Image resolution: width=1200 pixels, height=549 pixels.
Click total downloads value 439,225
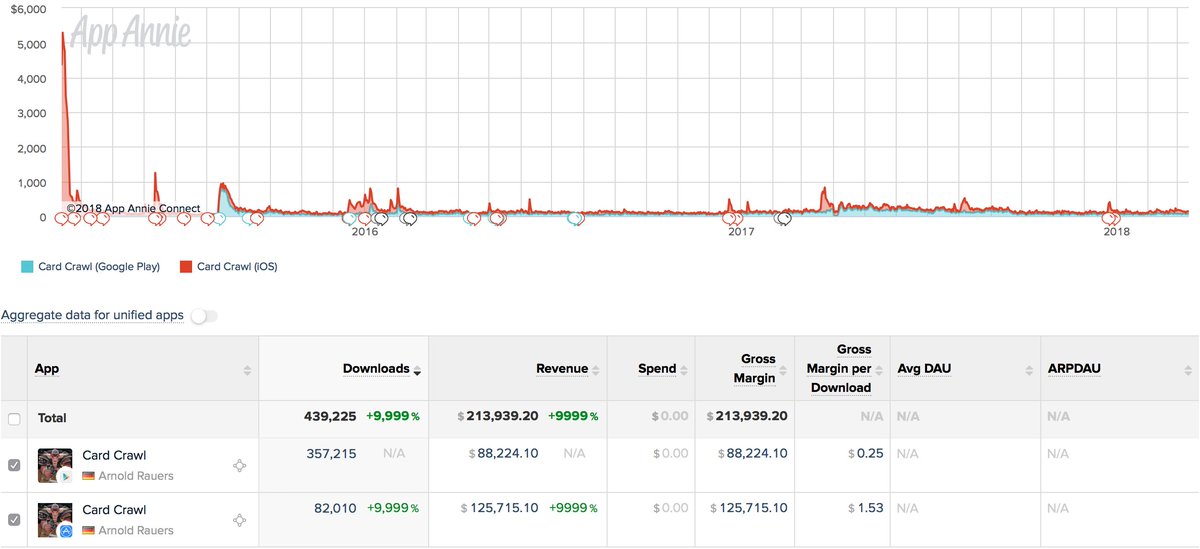331,417
